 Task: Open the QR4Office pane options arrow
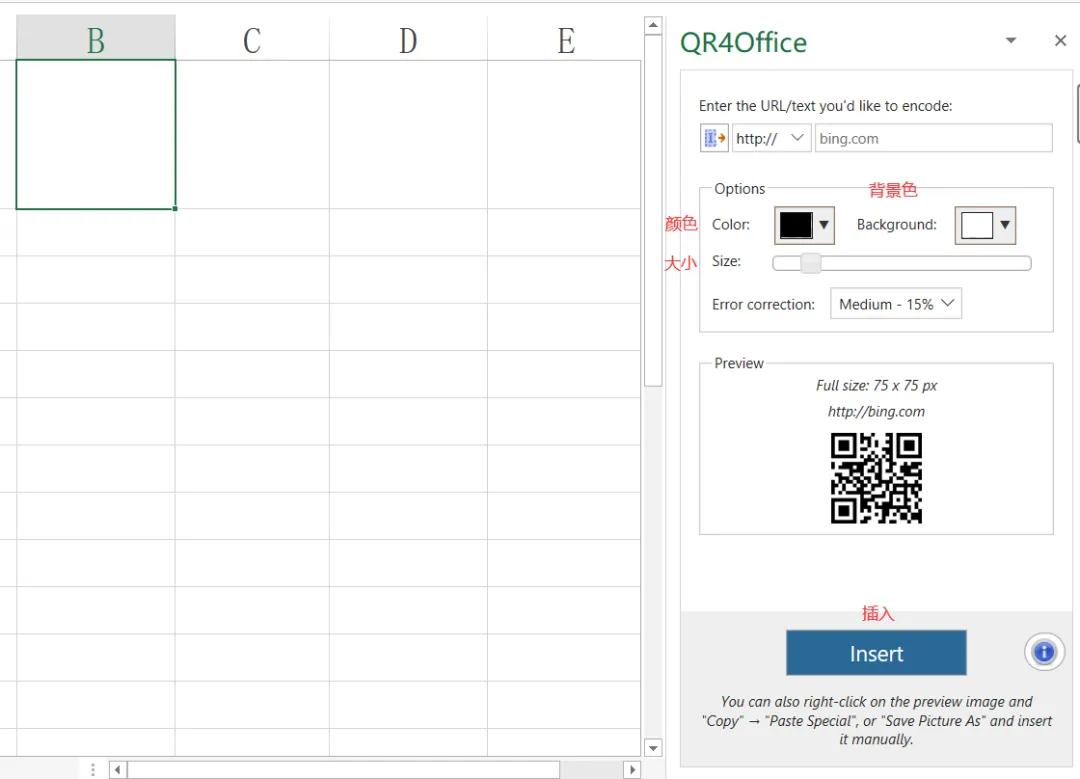tap(1010, 41)
